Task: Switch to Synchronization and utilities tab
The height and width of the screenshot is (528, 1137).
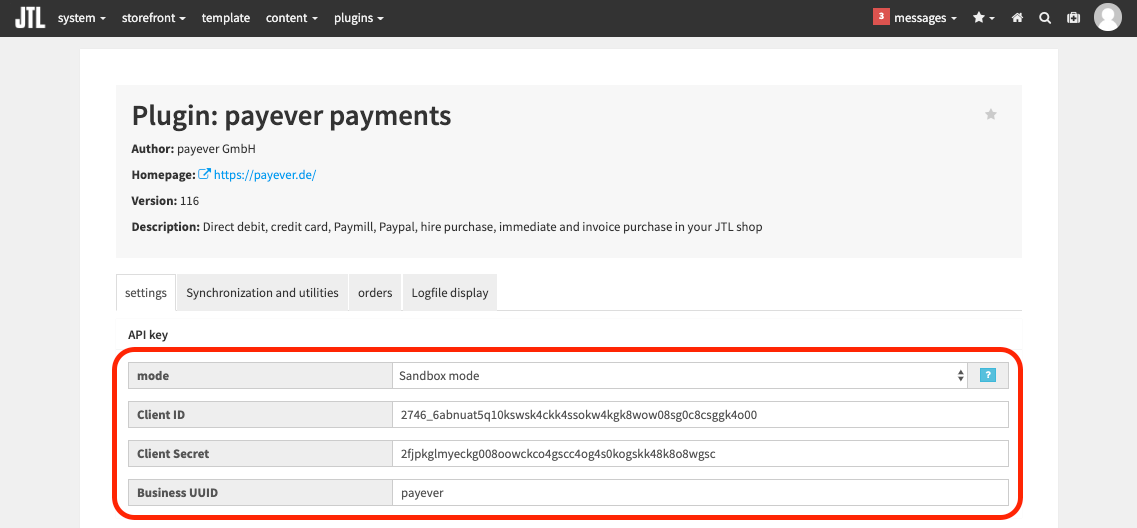Action: click(262, 293)
